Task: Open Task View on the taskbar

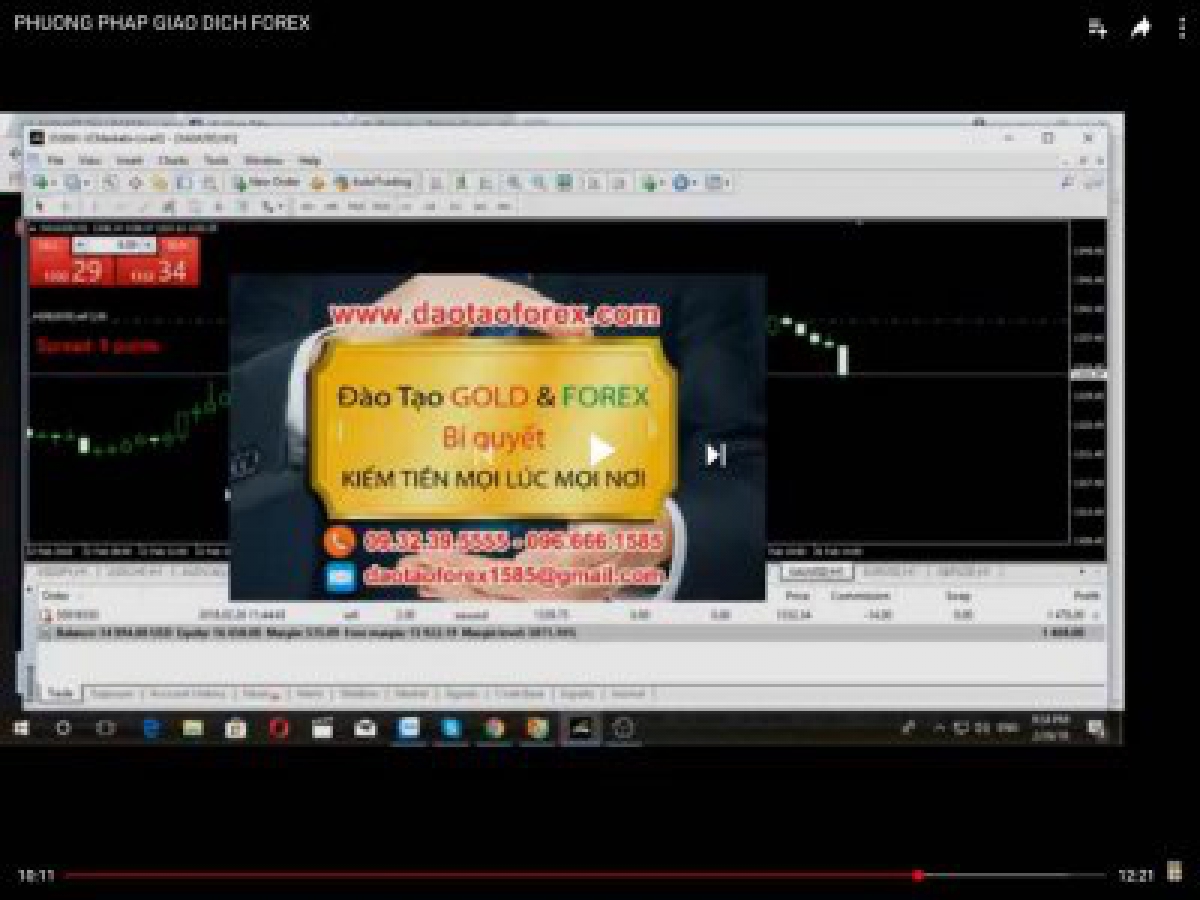Action: tap(105, 729)
